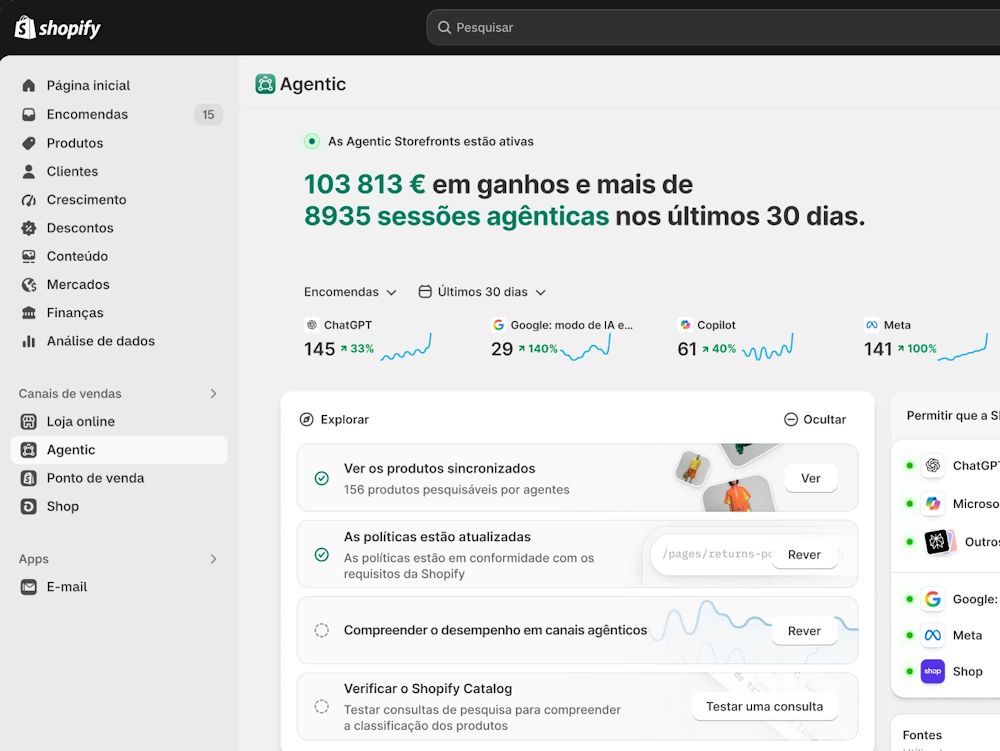Click the bar chart icon beside Análise de dados
This screenshot has width=1000, height=751.
point(29,341)
